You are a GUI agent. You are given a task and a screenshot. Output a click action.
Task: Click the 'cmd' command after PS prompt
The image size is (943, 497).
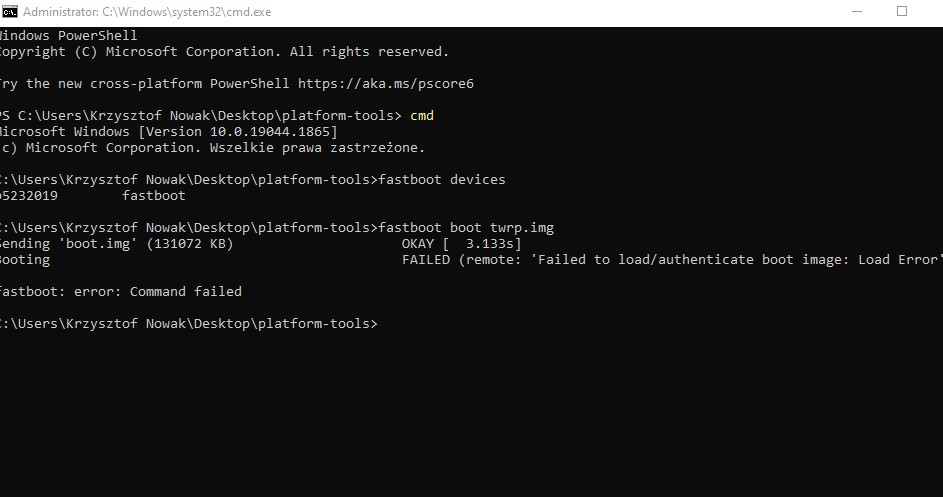(x=421, y=116)
